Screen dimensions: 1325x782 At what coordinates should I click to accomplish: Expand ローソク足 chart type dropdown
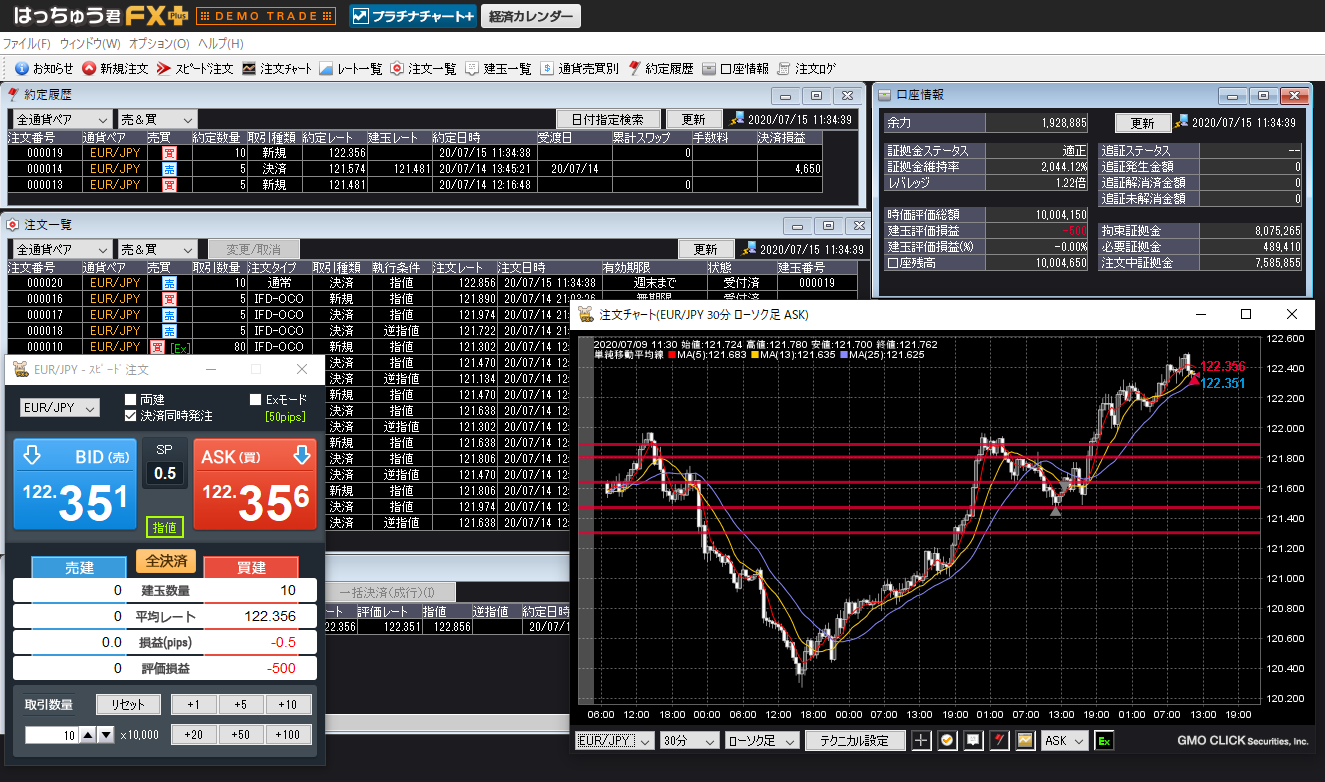[x=762, y=741]
